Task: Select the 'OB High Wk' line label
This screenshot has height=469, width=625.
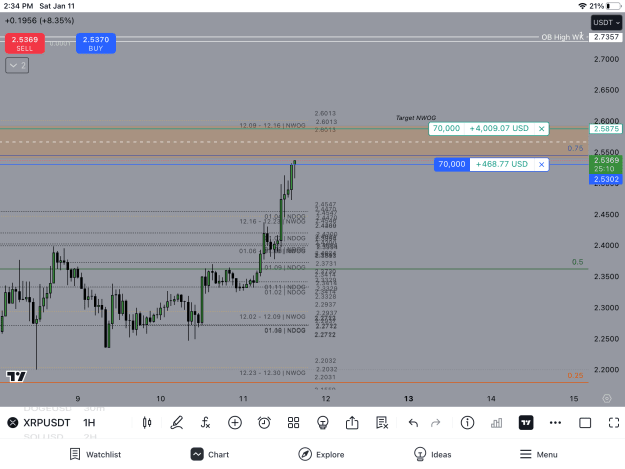Action: (x=562, y=37)
